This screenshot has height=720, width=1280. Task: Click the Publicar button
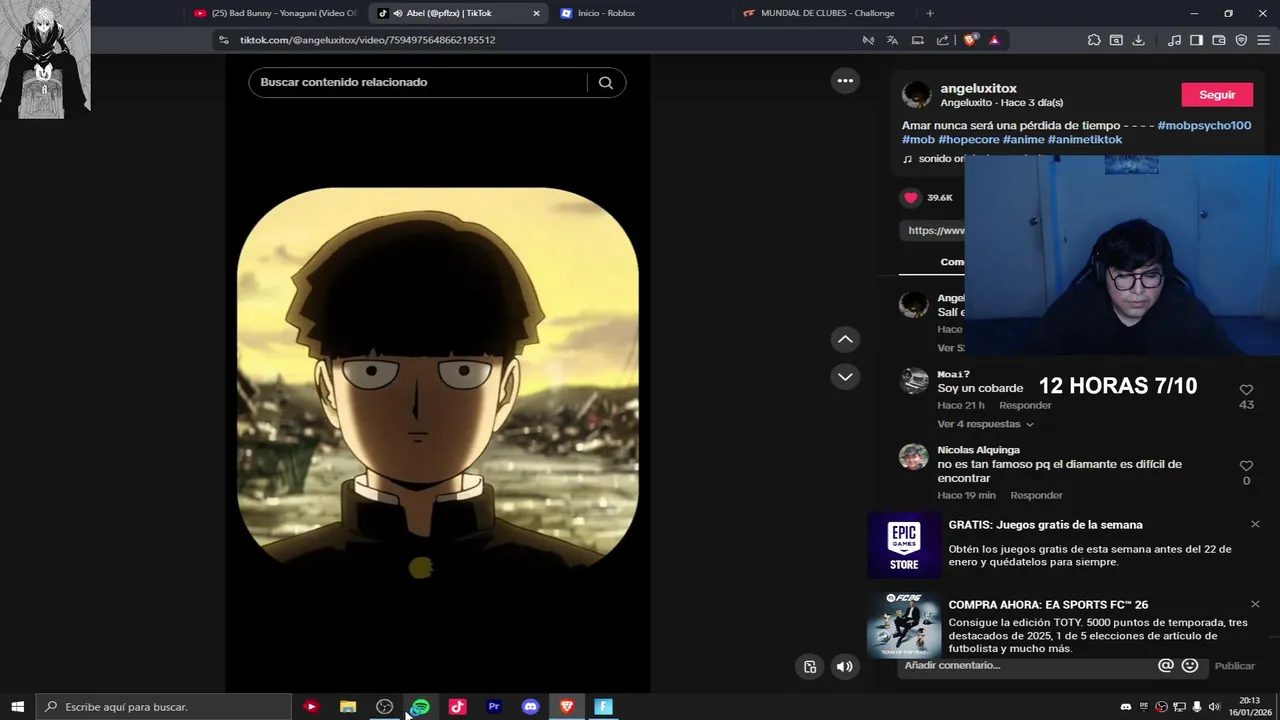coord(1234,666)
